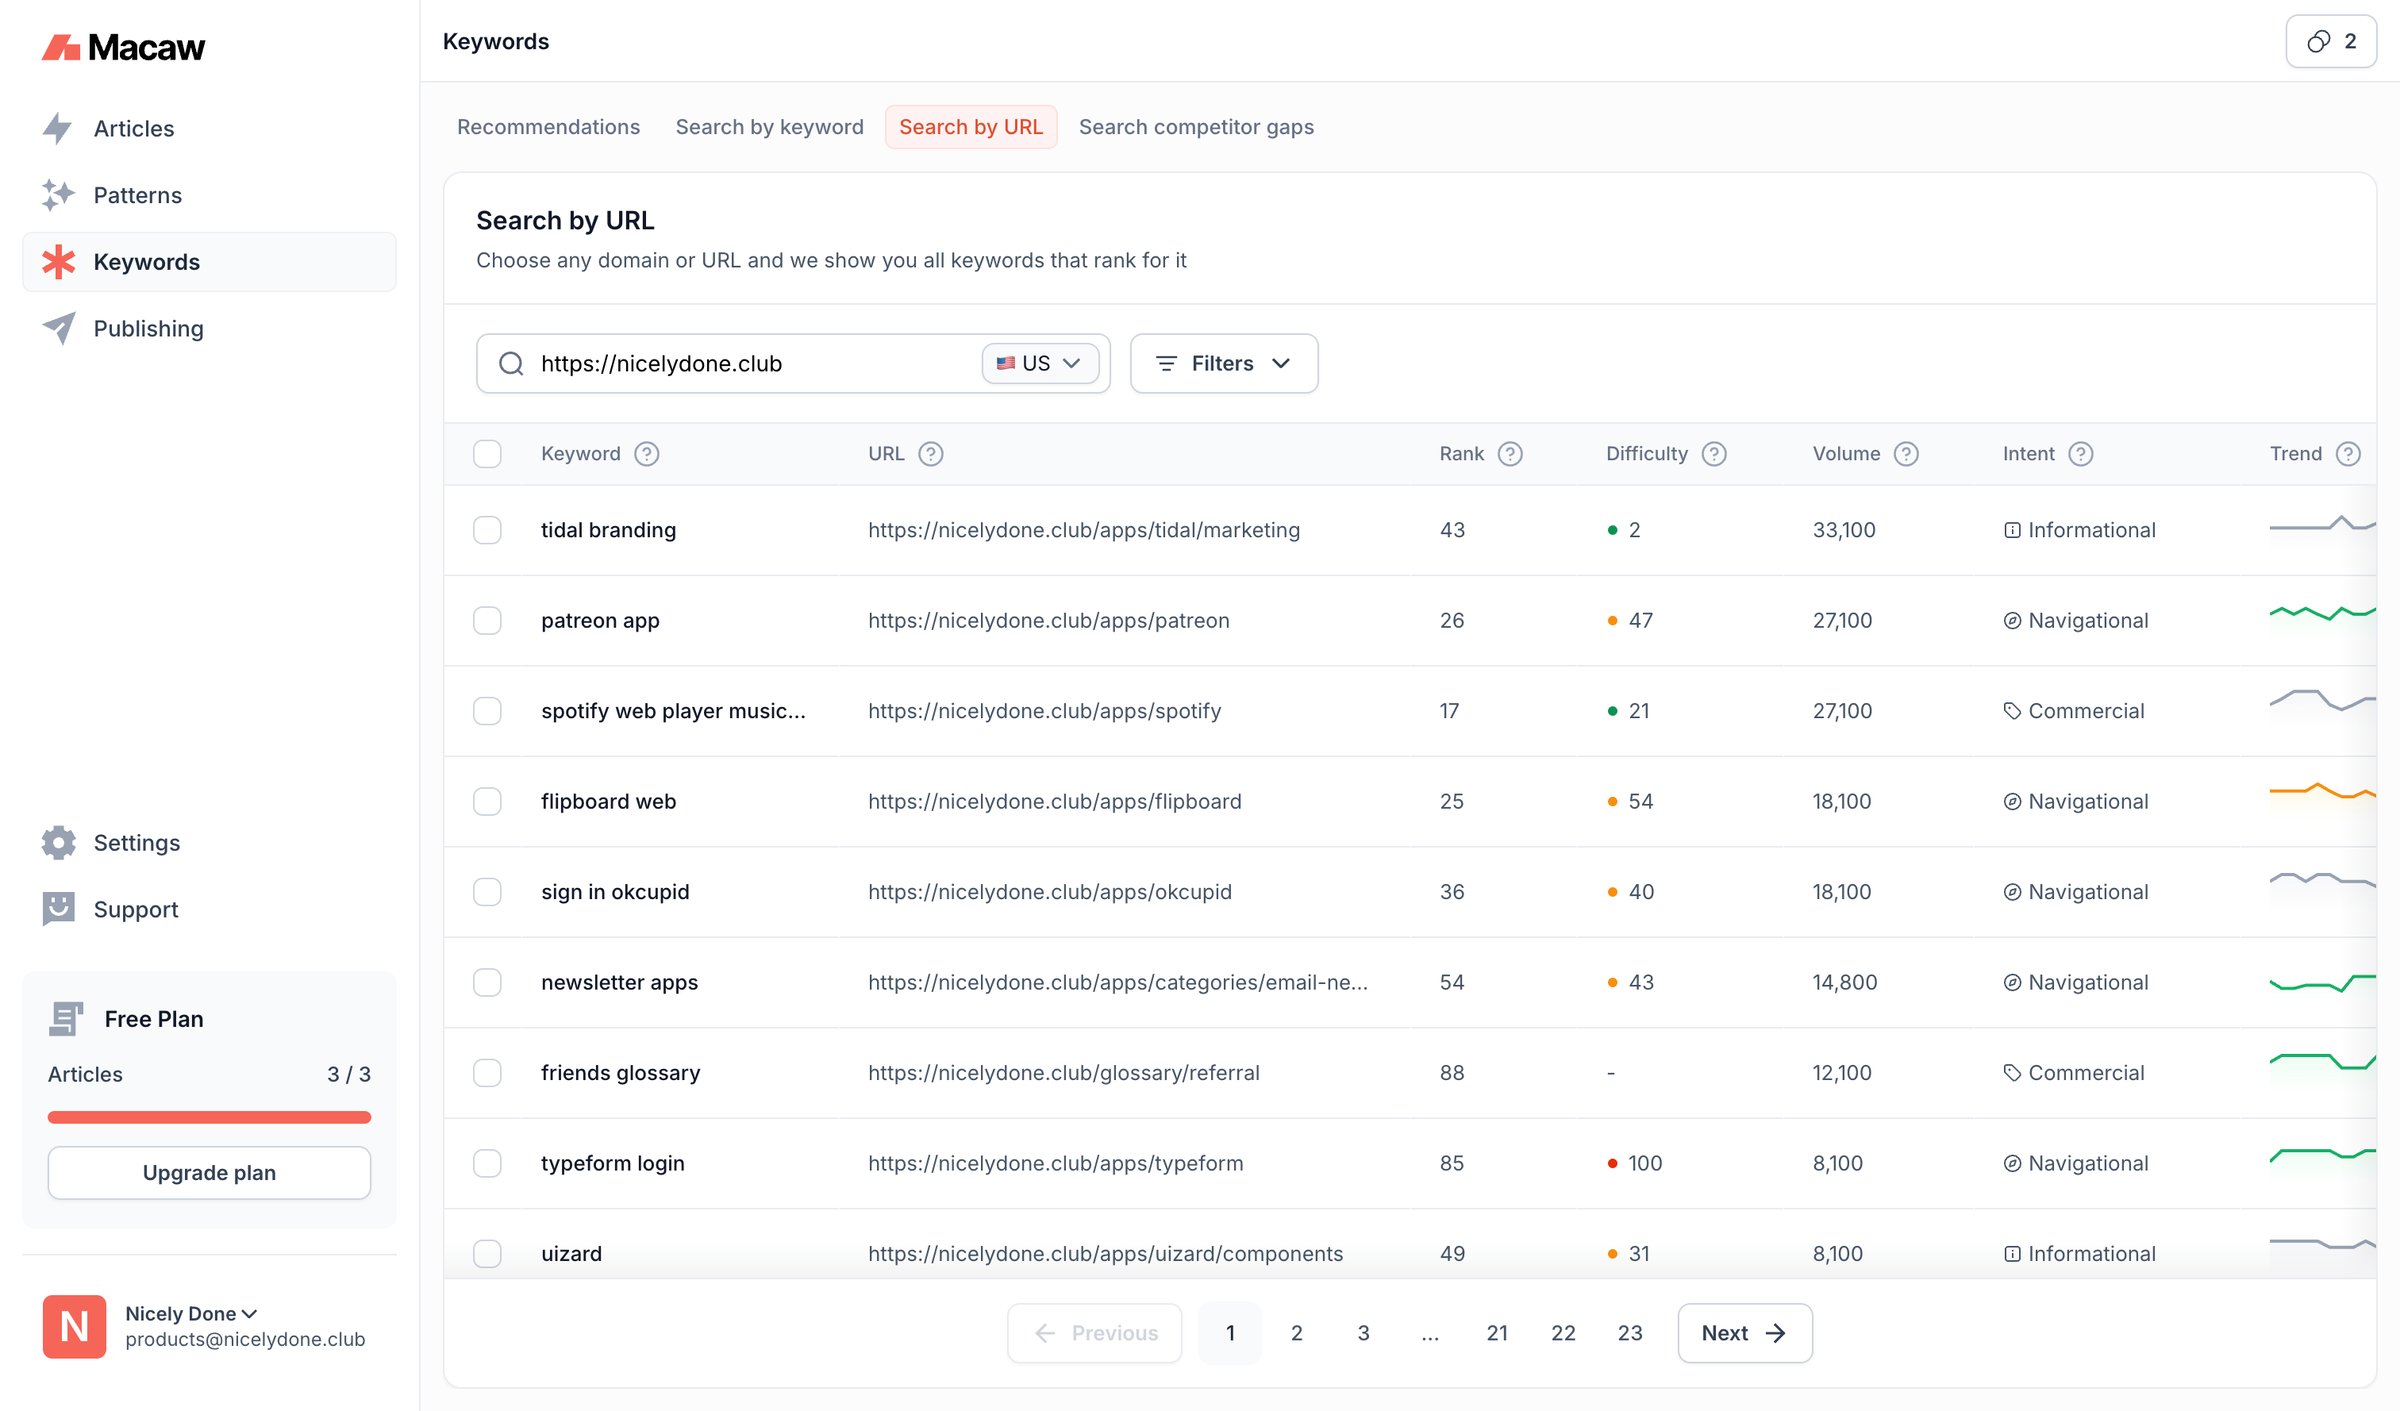This screenshot has height=1411, width=2400.
Task: Click the Trend column help icon
Action: pyautogui.click(x=2348, y=454)
